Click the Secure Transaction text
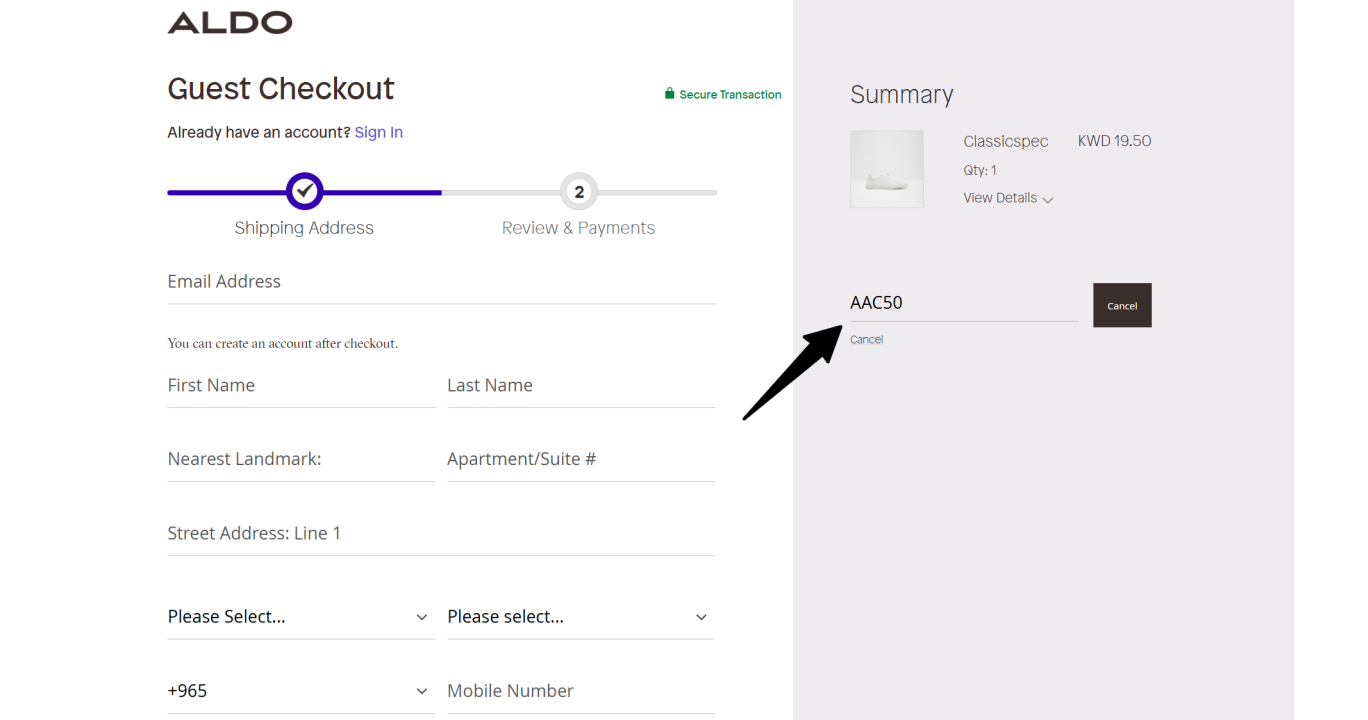1368x720 pixels. 730,95
